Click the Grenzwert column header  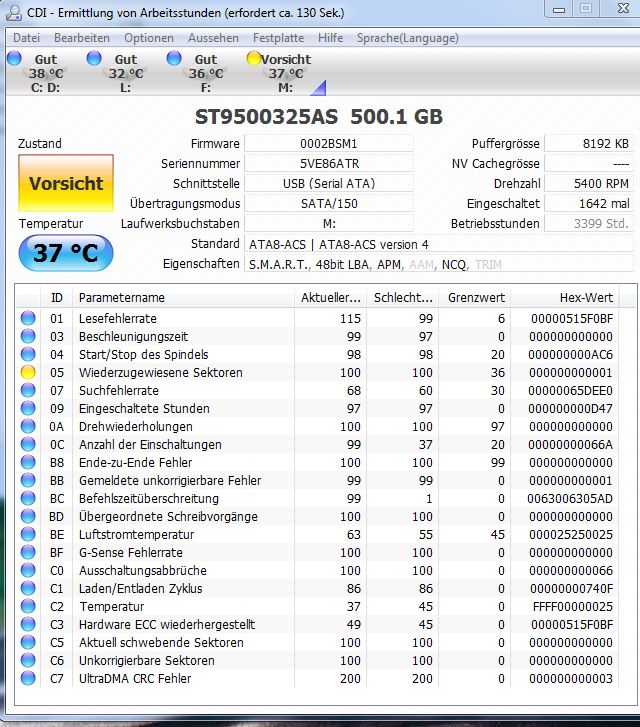(474, 297)
